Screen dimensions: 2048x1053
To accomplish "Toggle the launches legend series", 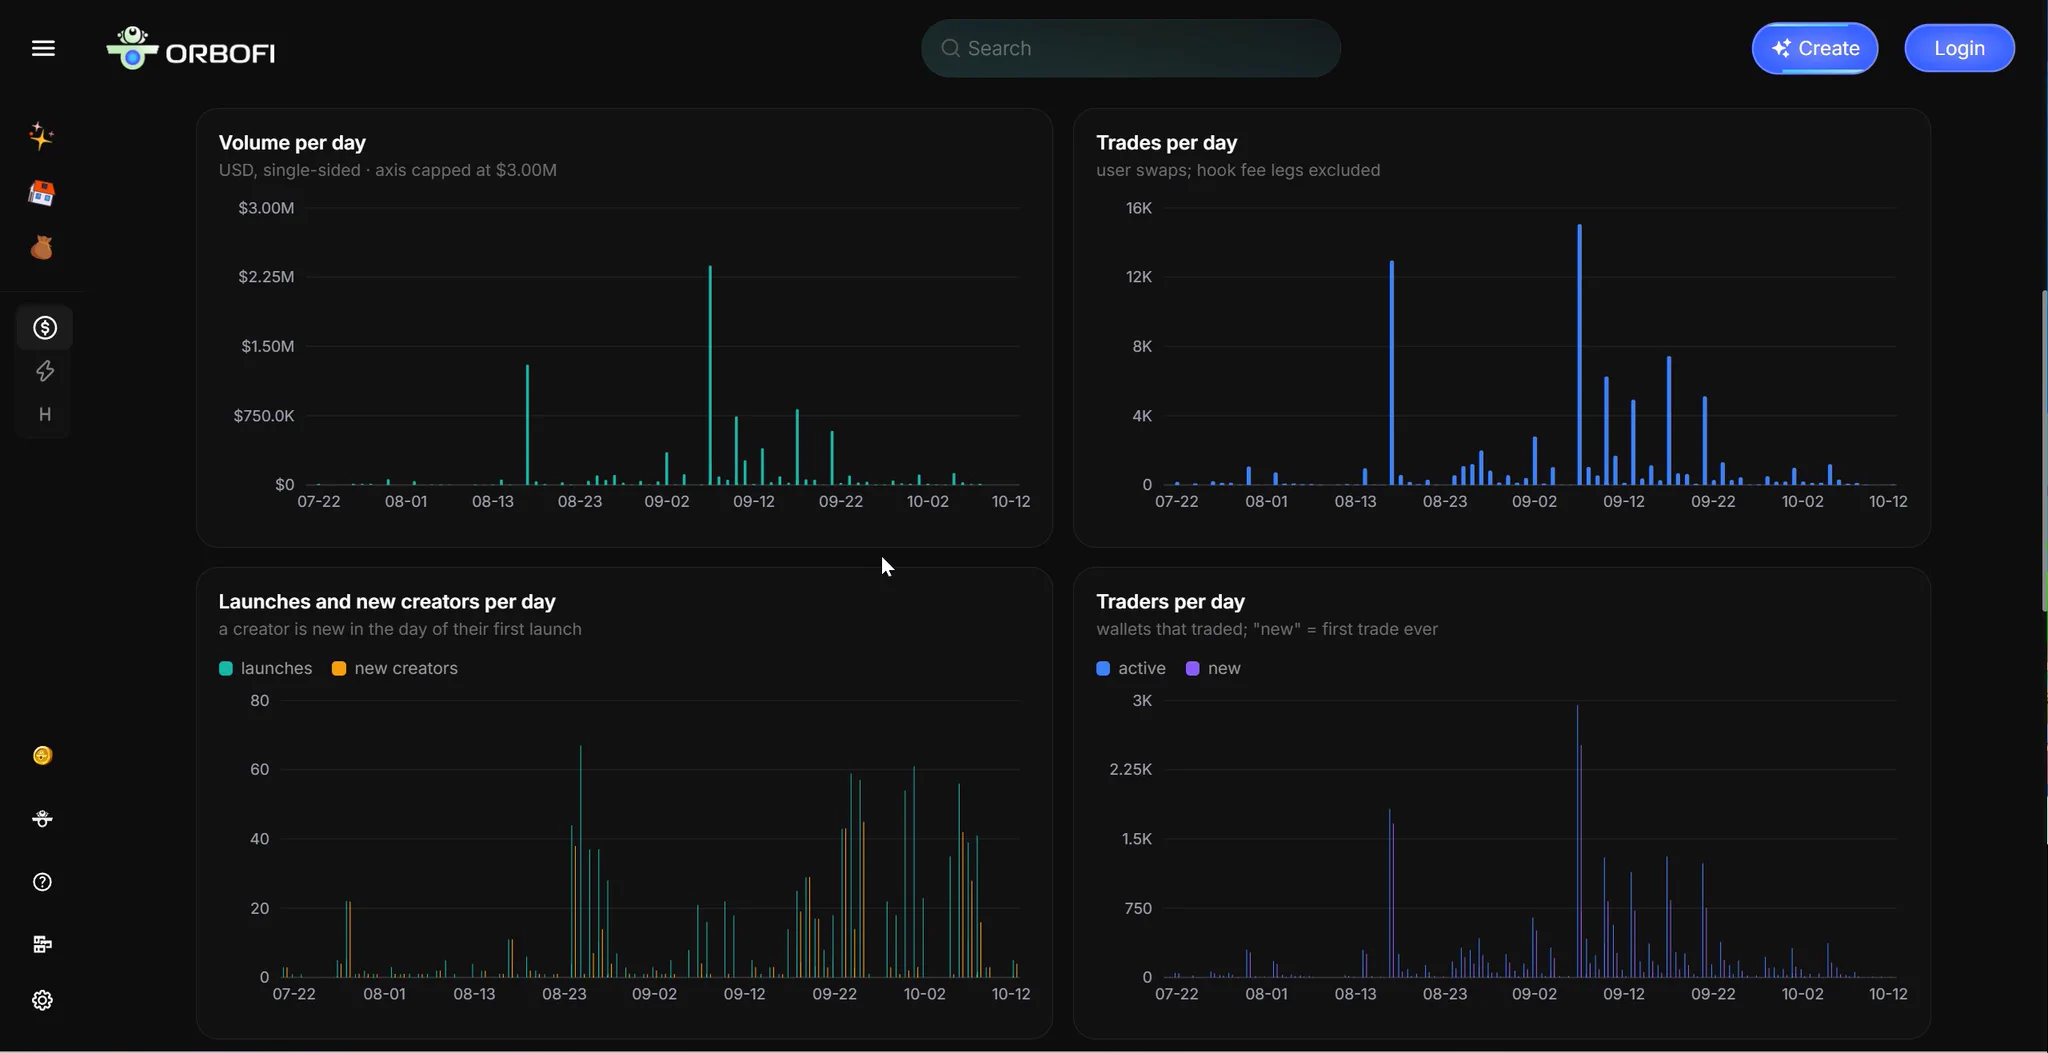I will coord(265,668).
